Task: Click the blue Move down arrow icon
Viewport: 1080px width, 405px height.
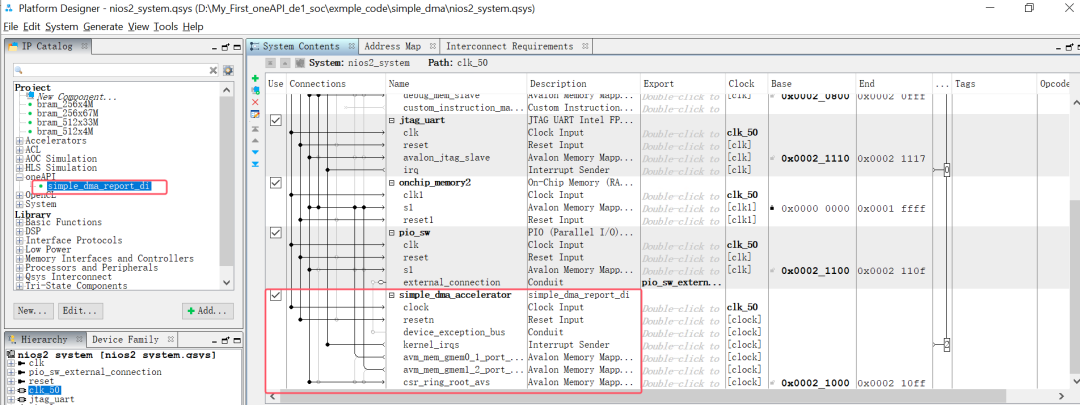Action: tap(256, 152)
